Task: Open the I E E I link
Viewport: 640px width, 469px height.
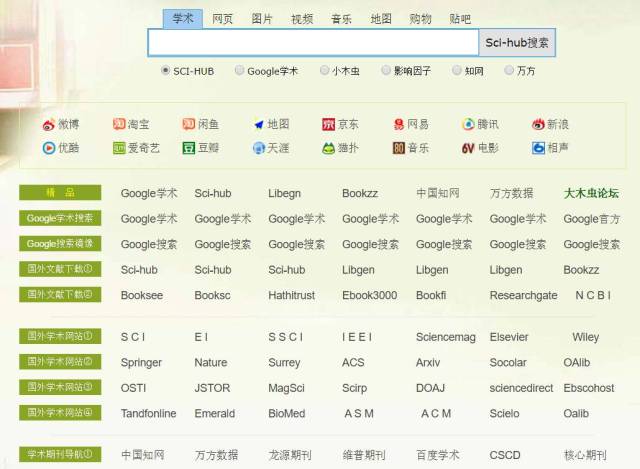Action: [357, 337]
